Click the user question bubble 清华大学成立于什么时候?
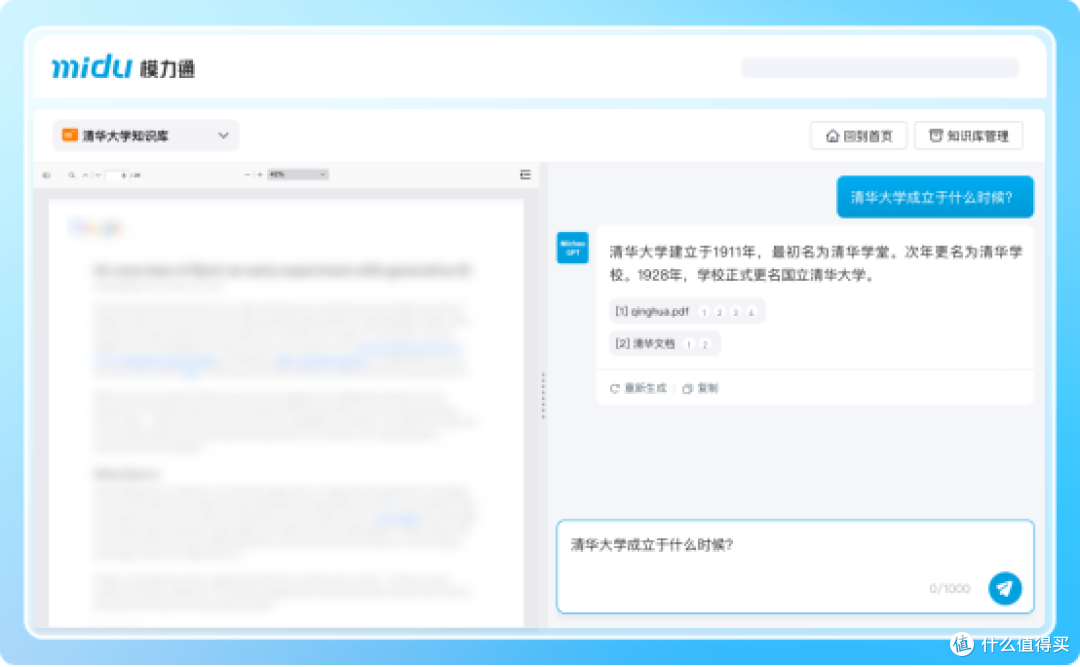Image resolution: width=1080 pixels, height=667 pixels. tap(935, 197)
